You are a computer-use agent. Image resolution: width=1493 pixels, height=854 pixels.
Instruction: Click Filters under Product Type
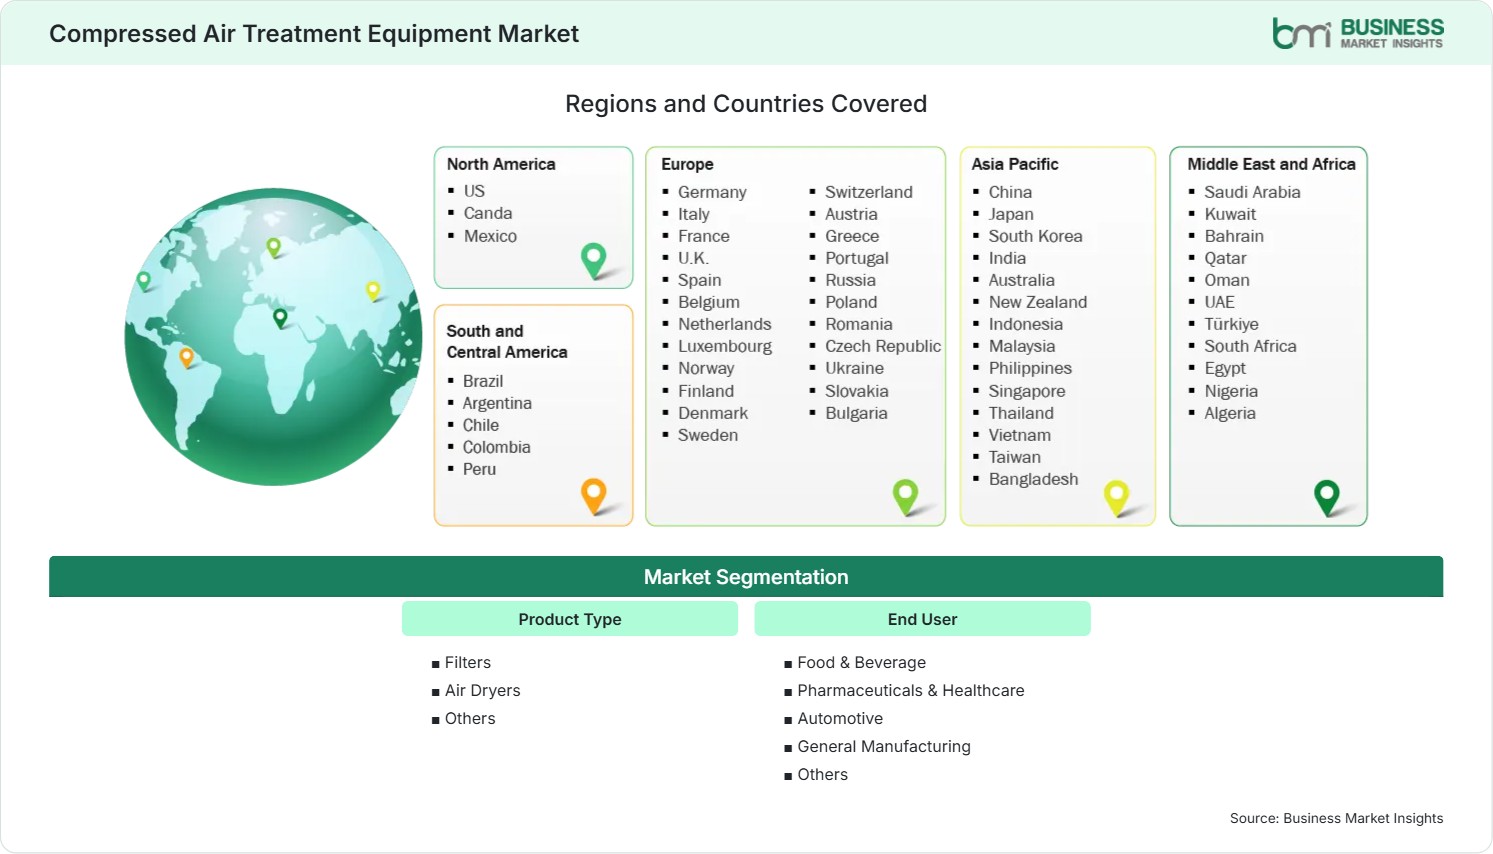pyautogui.click(x=467, y=662)
